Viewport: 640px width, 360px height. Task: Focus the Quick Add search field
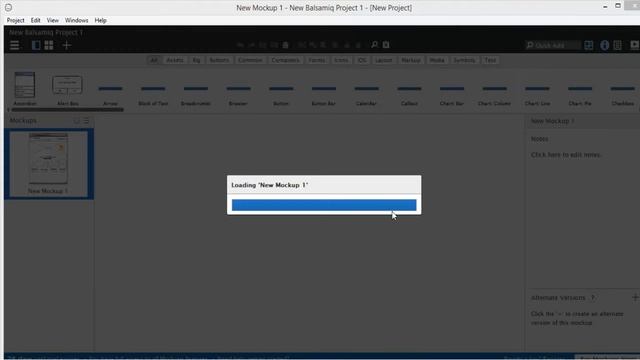click(x=553, y=45)
